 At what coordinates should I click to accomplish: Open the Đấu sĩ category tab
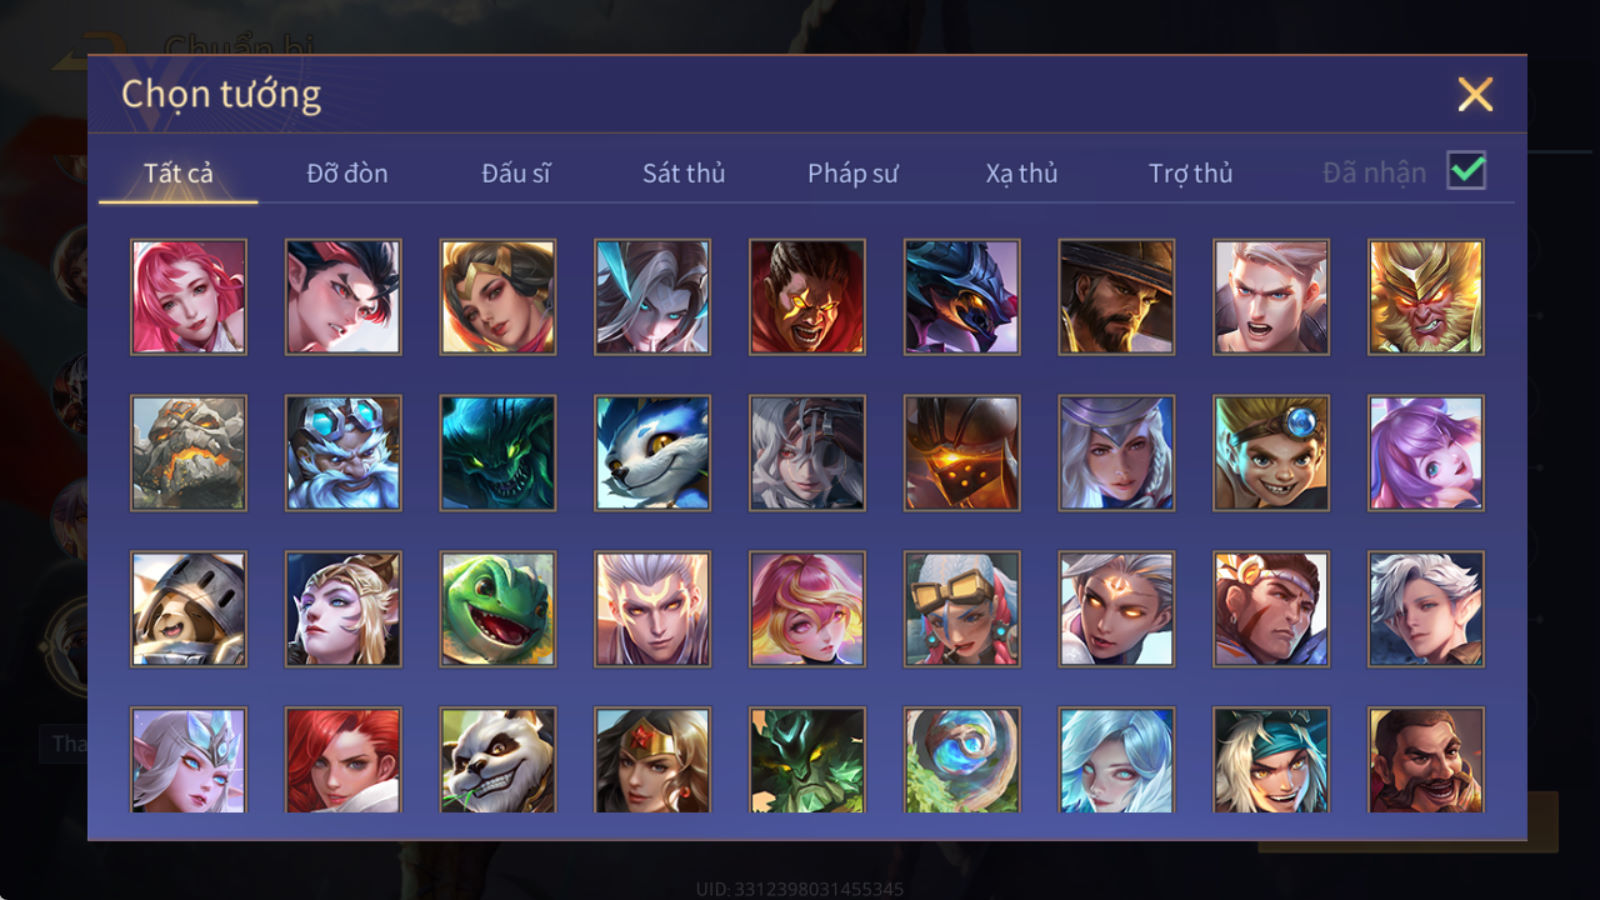pyautogui.click(x=515, y=173)
